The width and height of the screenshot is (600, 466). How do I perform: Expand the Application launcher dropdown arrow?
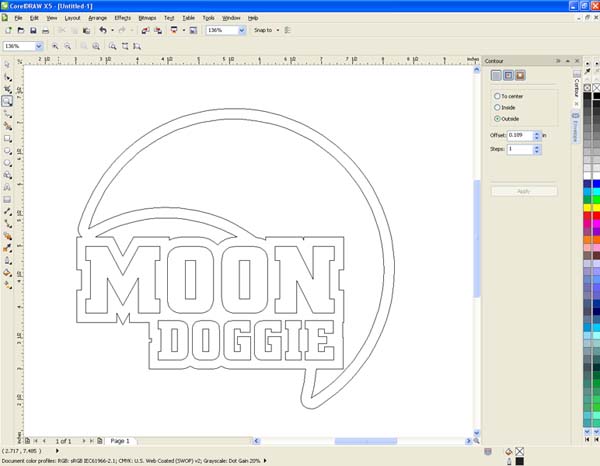184,30
